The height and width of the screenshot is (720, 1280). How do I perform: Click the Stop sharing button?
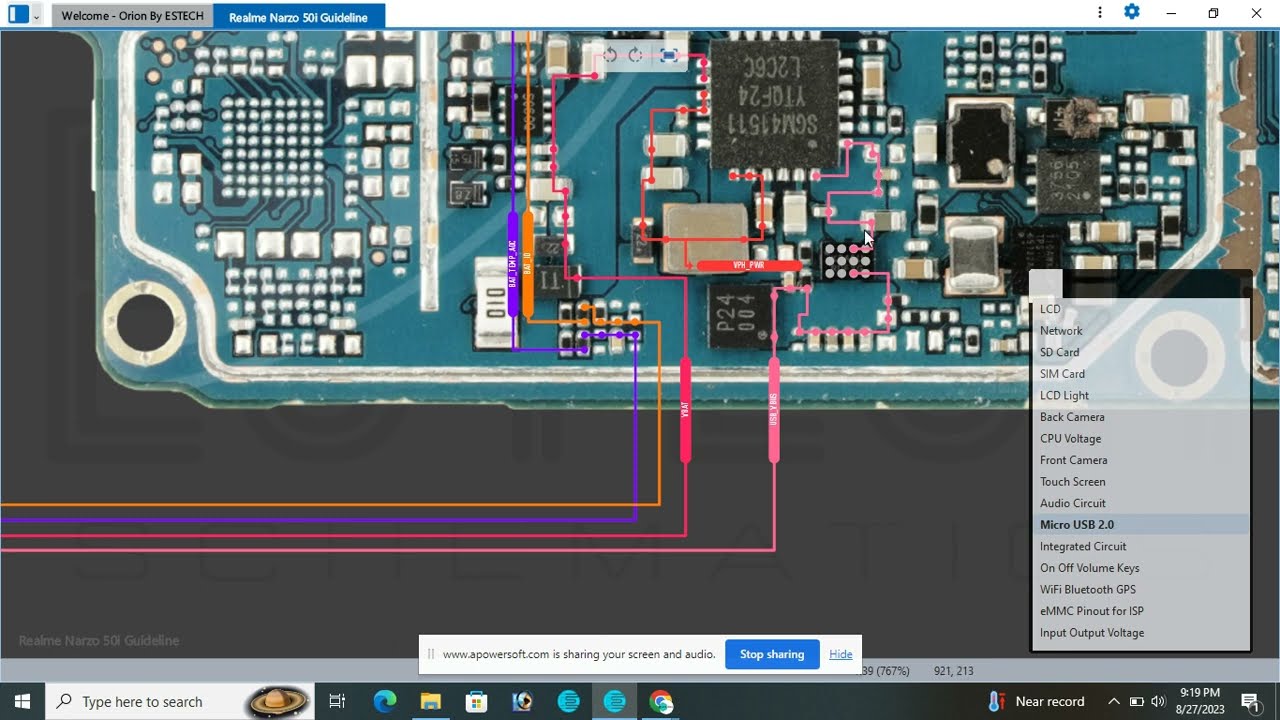click(x=772, y=654)
